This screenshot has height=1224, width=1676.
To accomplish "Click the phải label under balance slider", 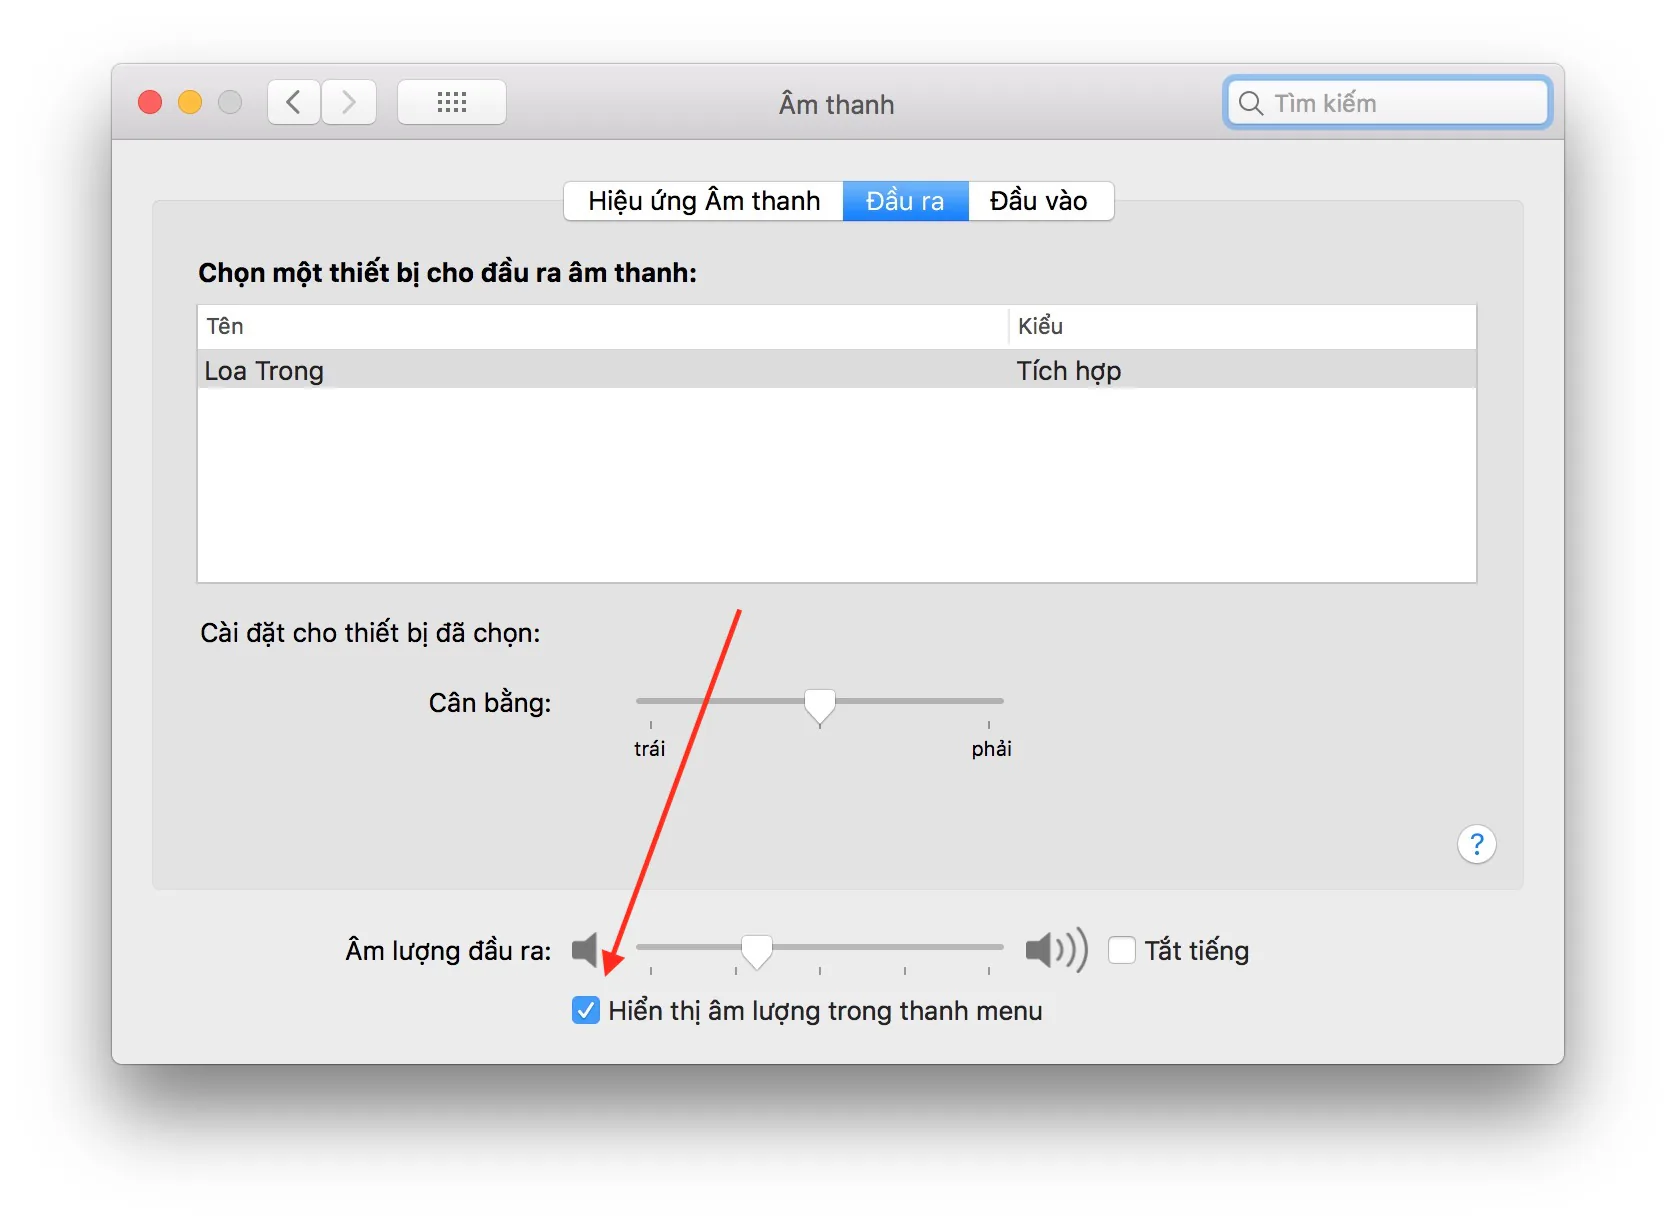I will (992, 749).
